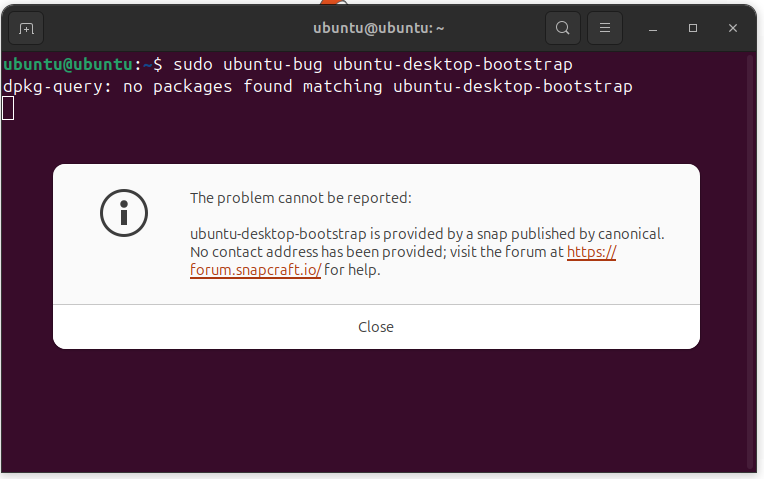
Task: Open terminal search
Action: click(x=563, y=28)
